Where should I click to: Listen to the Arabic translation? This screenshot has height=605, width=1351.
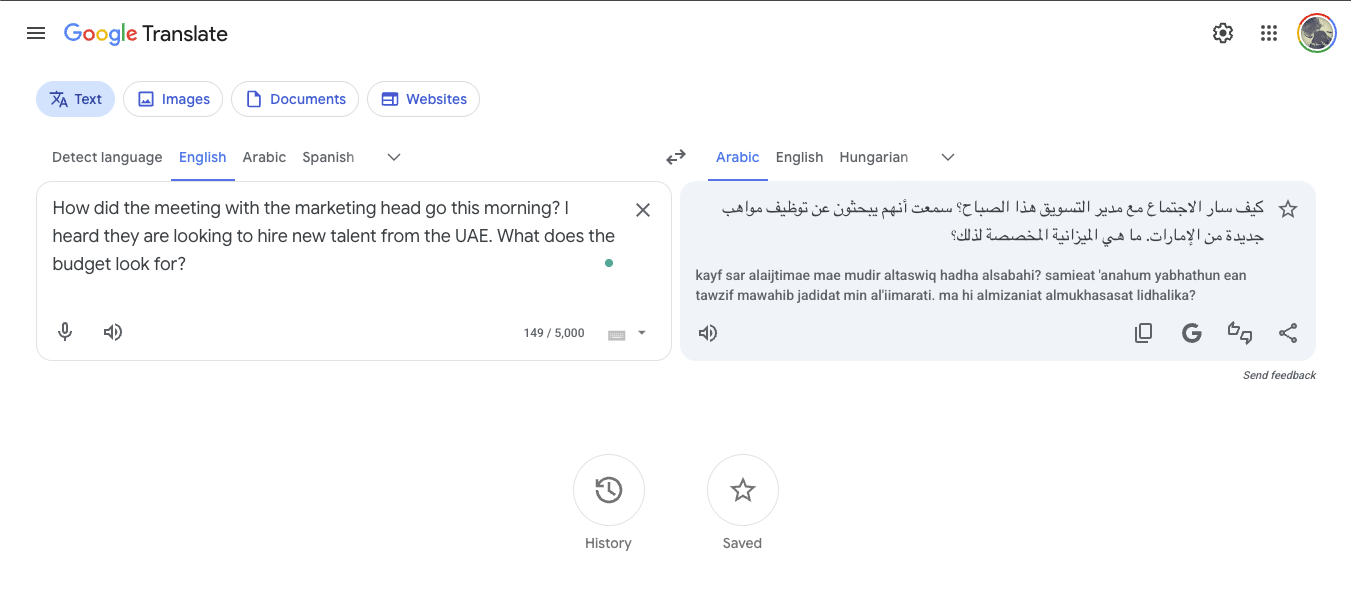[x=707, y=332]
